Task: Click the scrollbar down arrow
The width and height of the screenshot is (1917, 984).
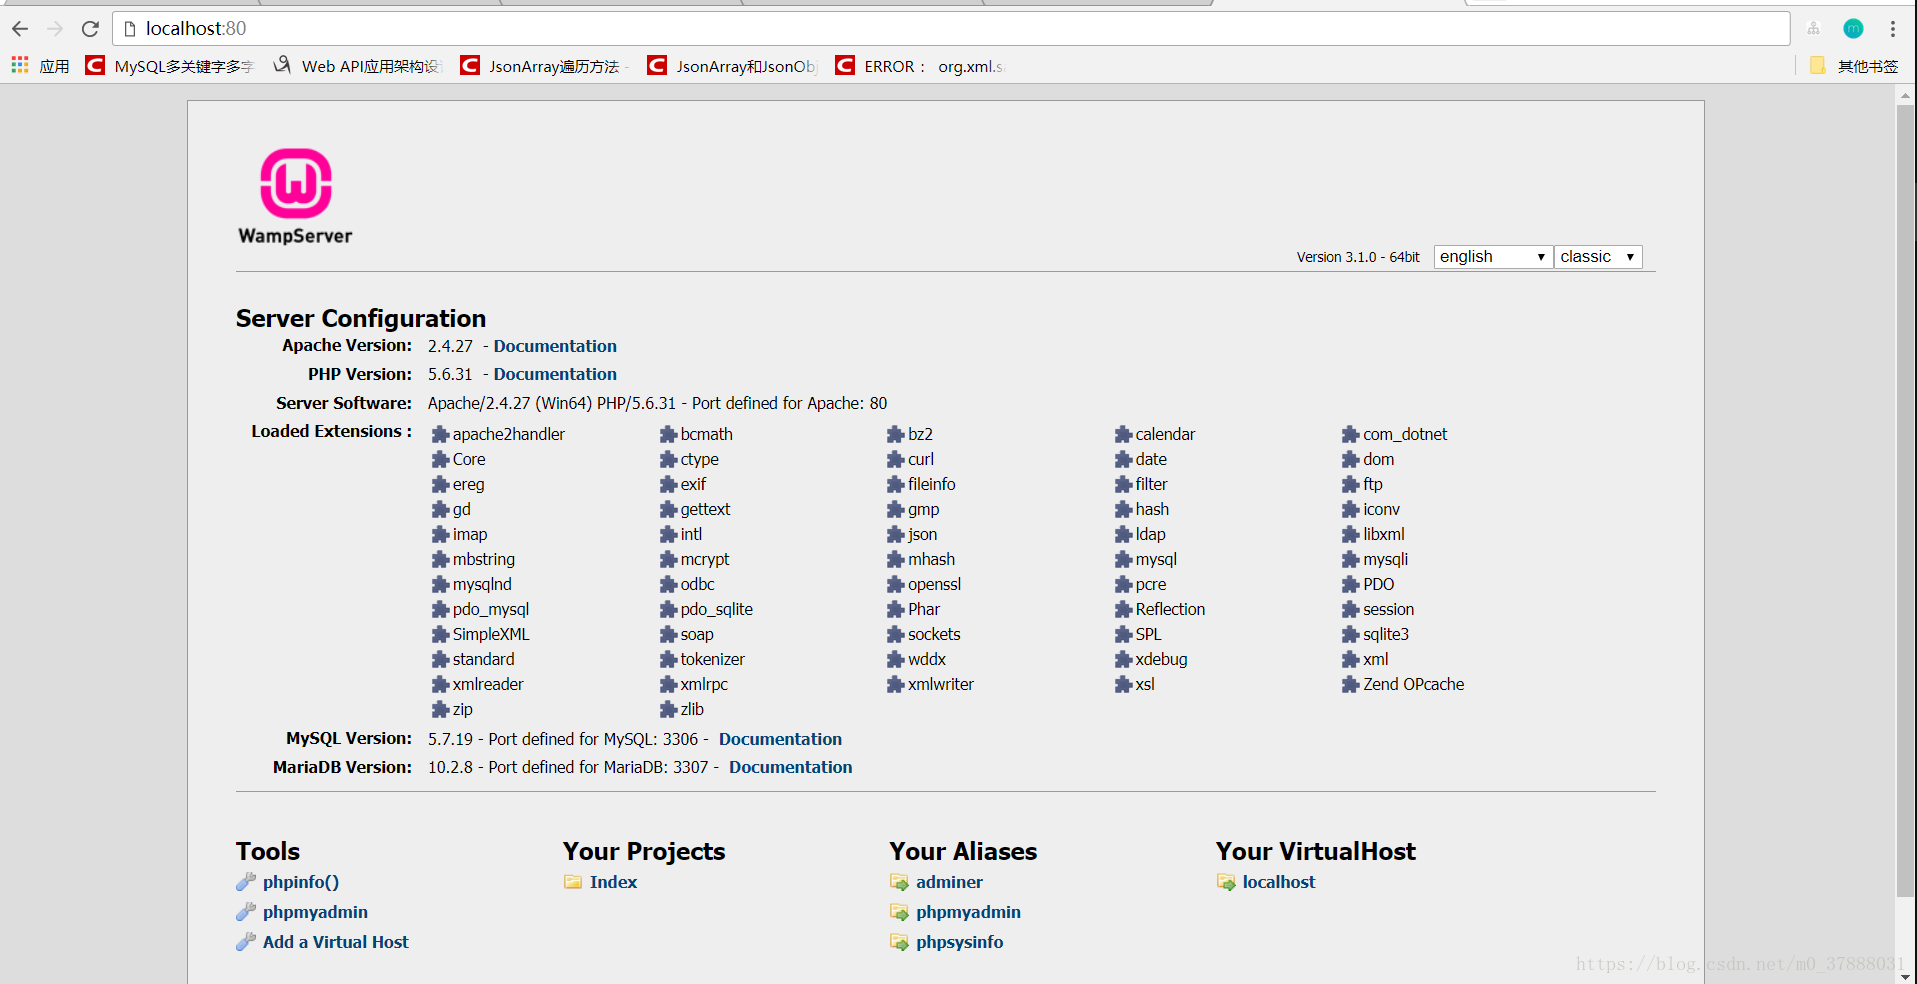Action: [1906, 977]
